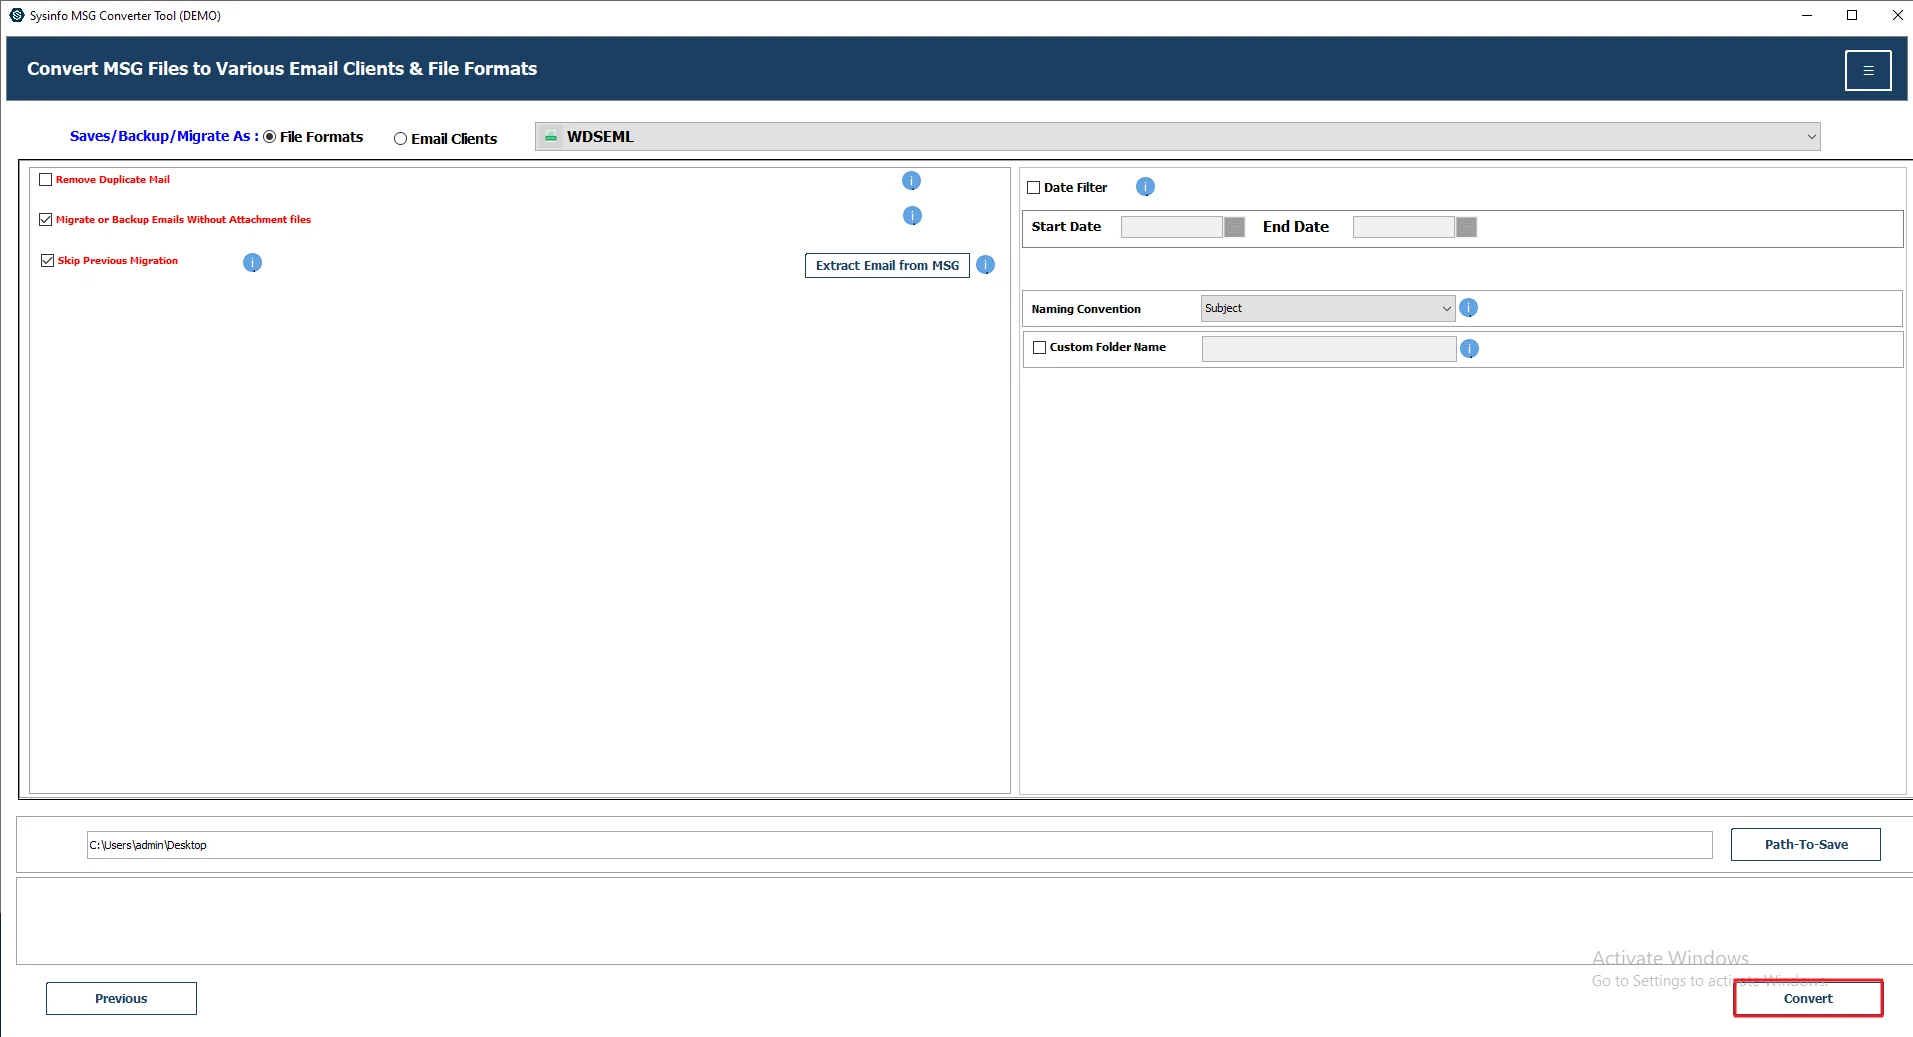Open the End Date calendar picker
This screenshot has height=1037, width=1913.
click(1466, 227)
